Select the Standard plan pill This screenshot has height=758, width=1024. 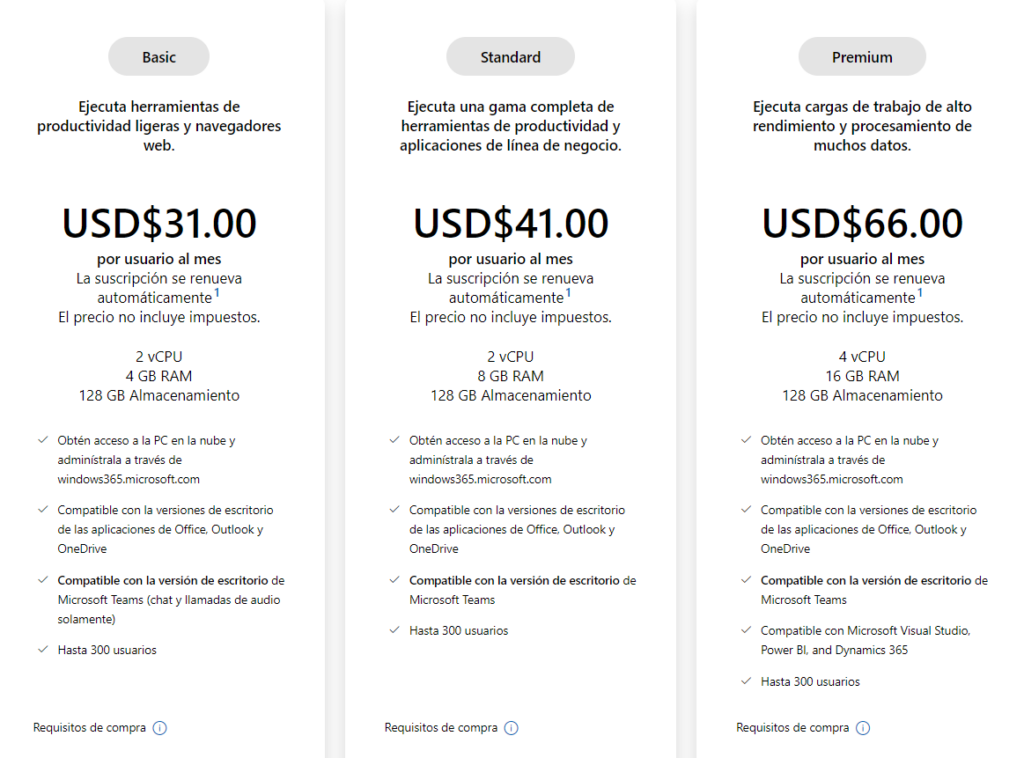click(x=510, y=57)
